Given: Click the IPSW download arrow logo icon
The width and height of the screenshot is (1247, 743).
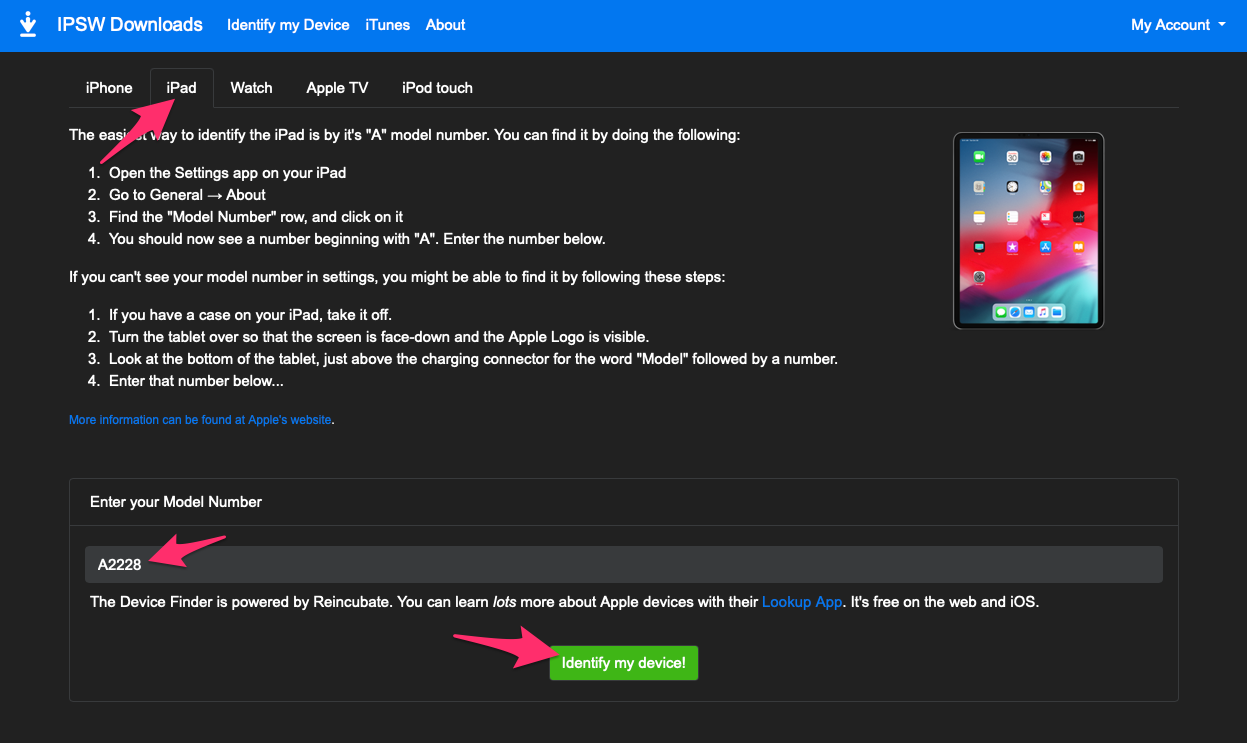Looking at the screenshot, I should tap(29, 24).
